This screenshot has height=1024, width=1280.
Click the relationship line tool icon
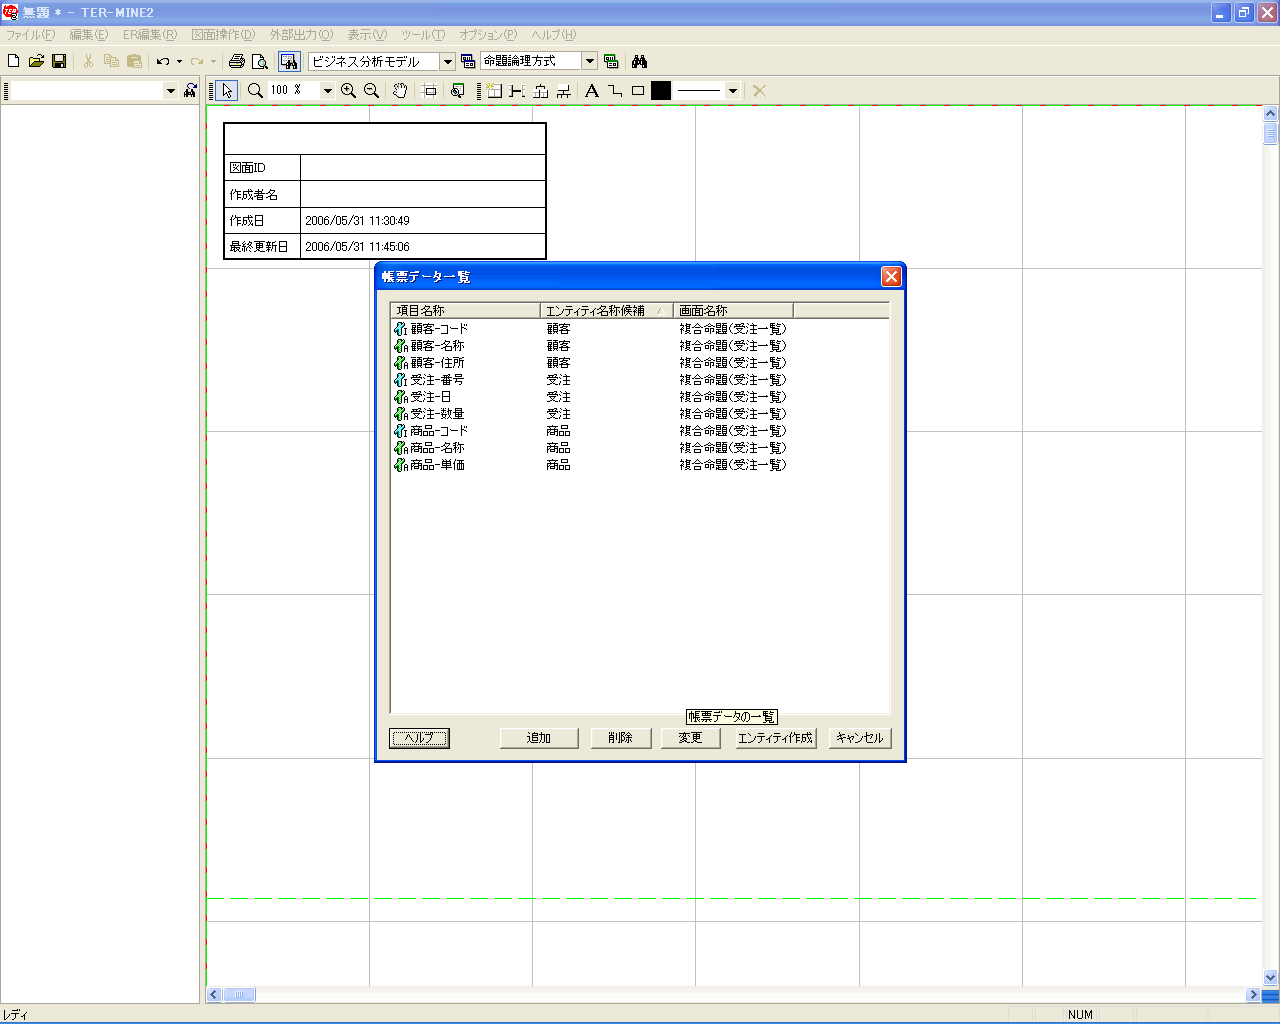(517, 91)
